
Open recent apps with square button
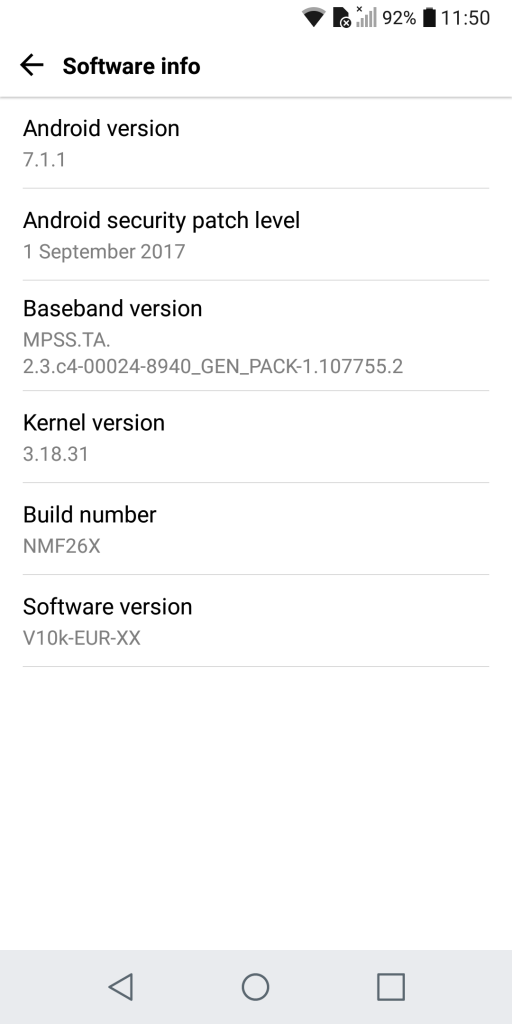point(391,987)
